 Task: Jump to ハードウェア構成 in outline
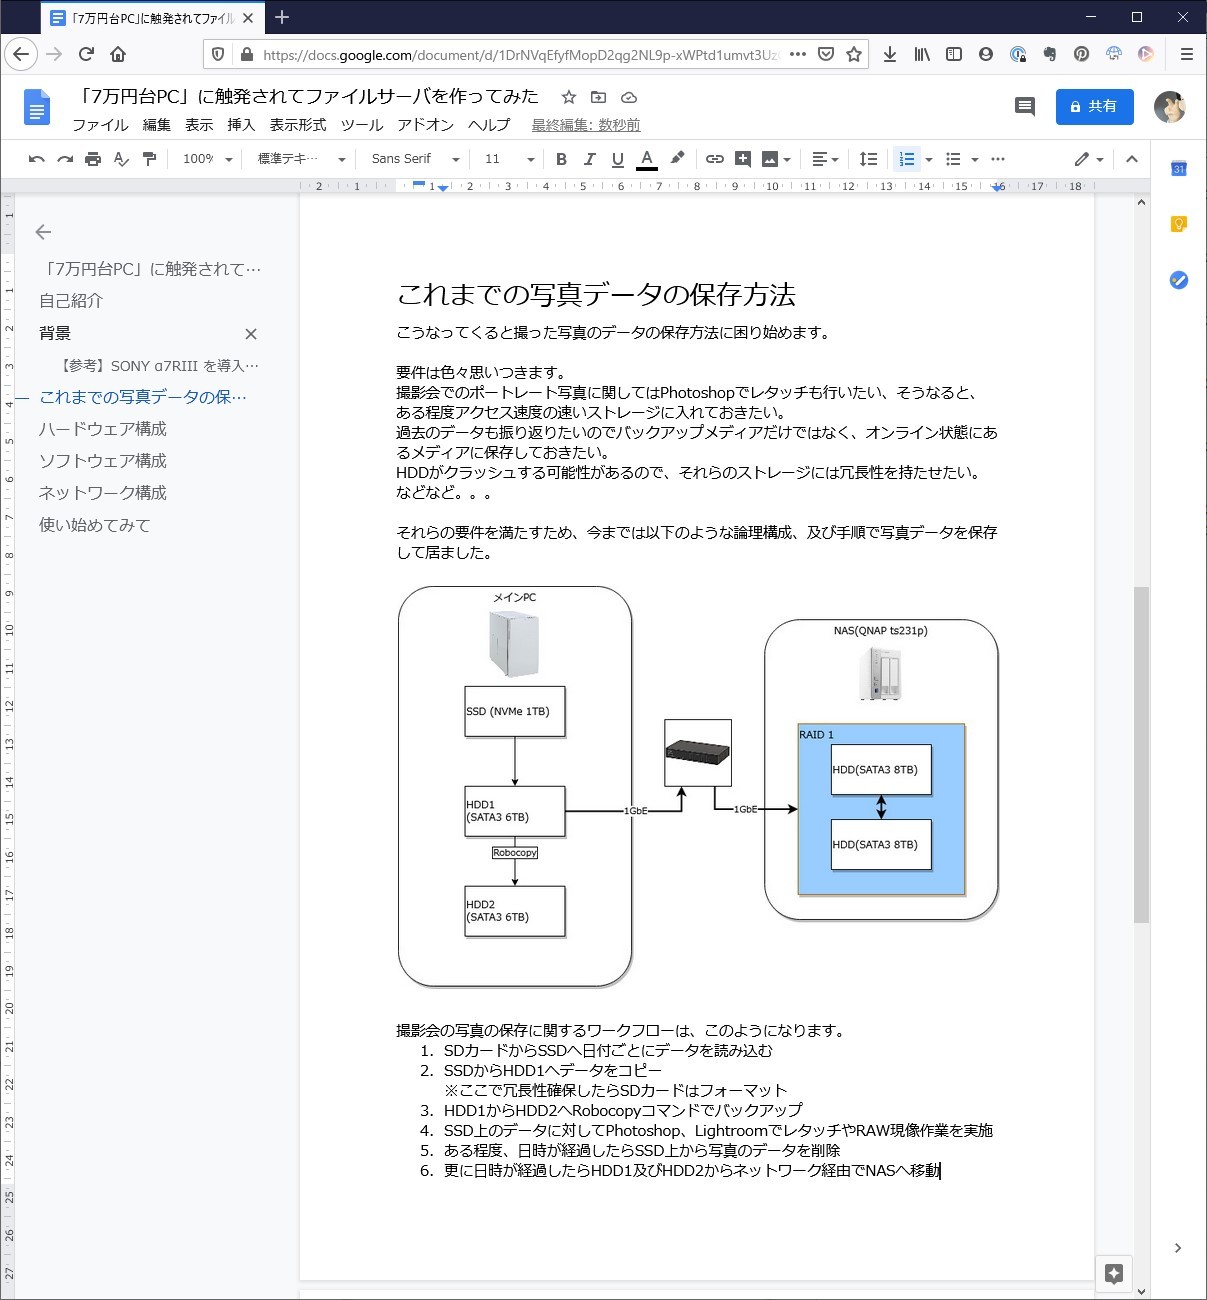click(103, 429)
